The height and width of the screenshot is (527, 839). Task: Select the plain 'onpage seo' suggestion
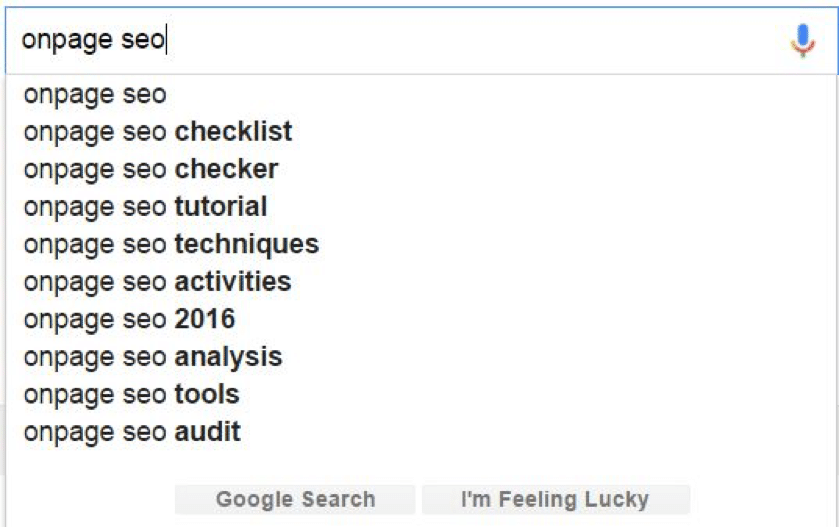(421, 94)
